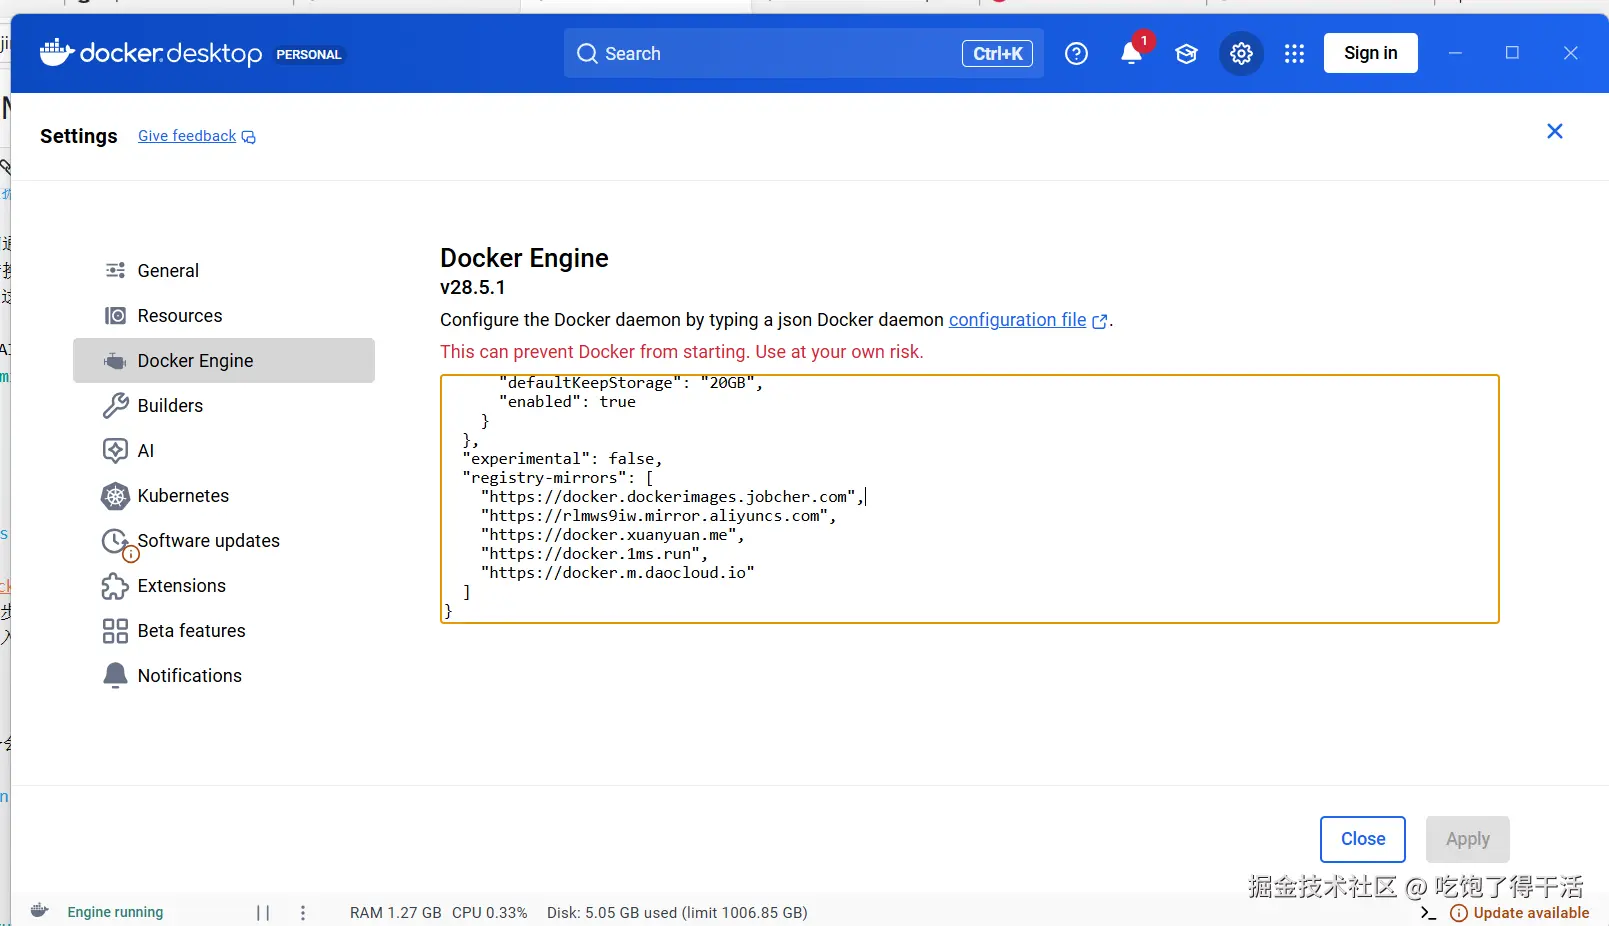Click the version text v28.5.1
This screenshot has height=926, width=1609.
coord(473,288)
